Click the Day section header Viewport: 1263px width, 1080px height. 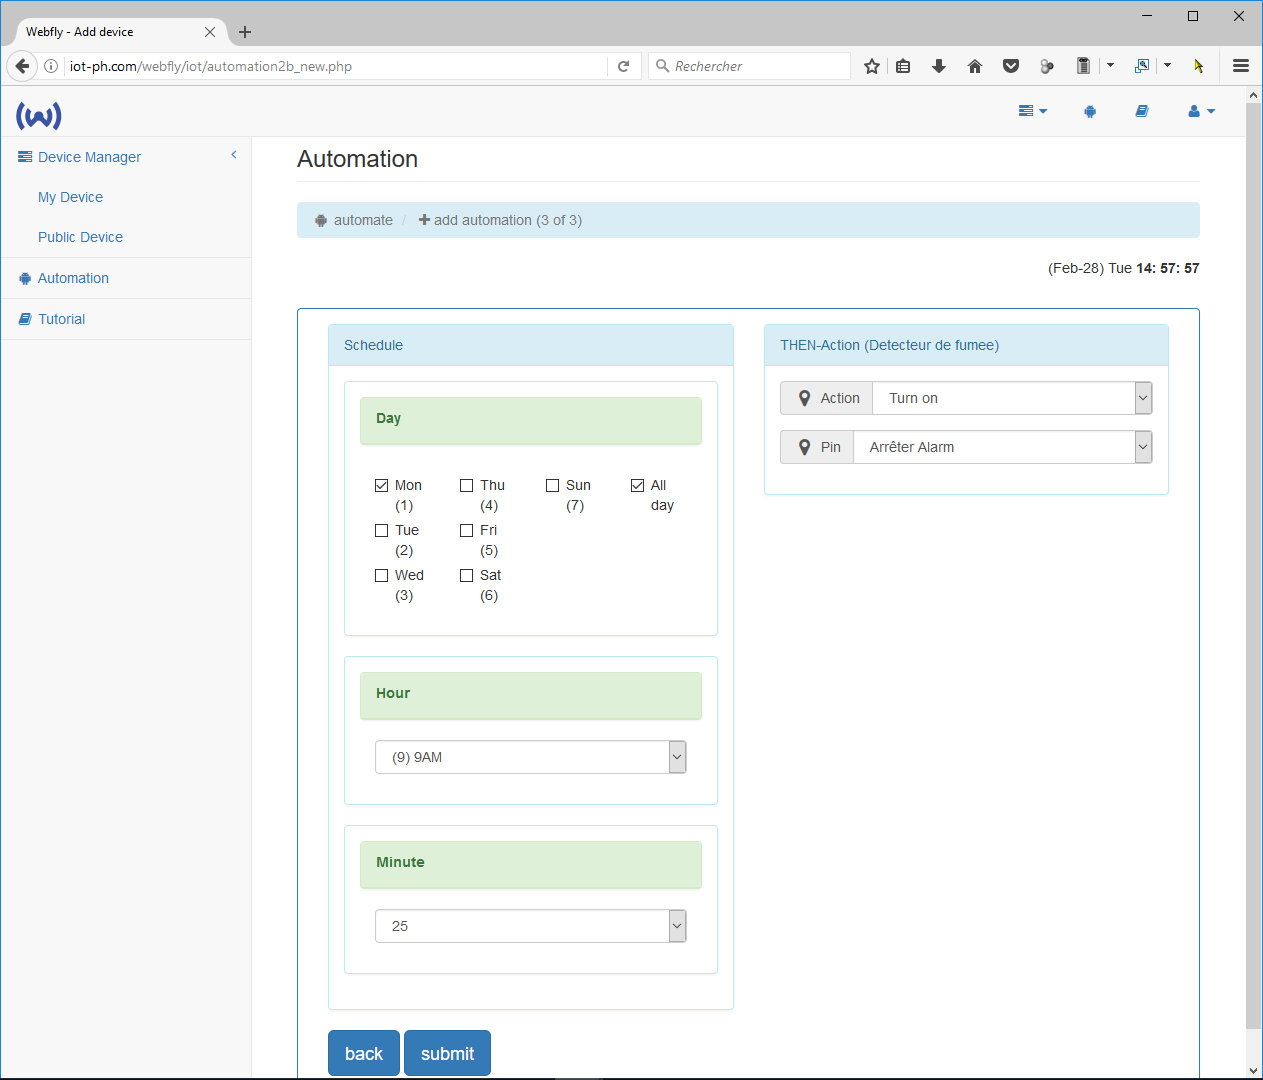point(531,421)
